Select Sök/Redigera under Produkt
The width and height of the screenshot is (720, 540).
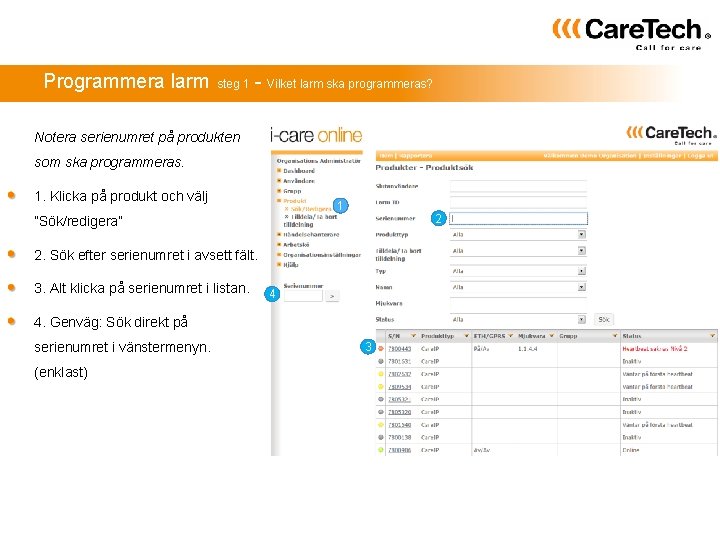point(311,209)
